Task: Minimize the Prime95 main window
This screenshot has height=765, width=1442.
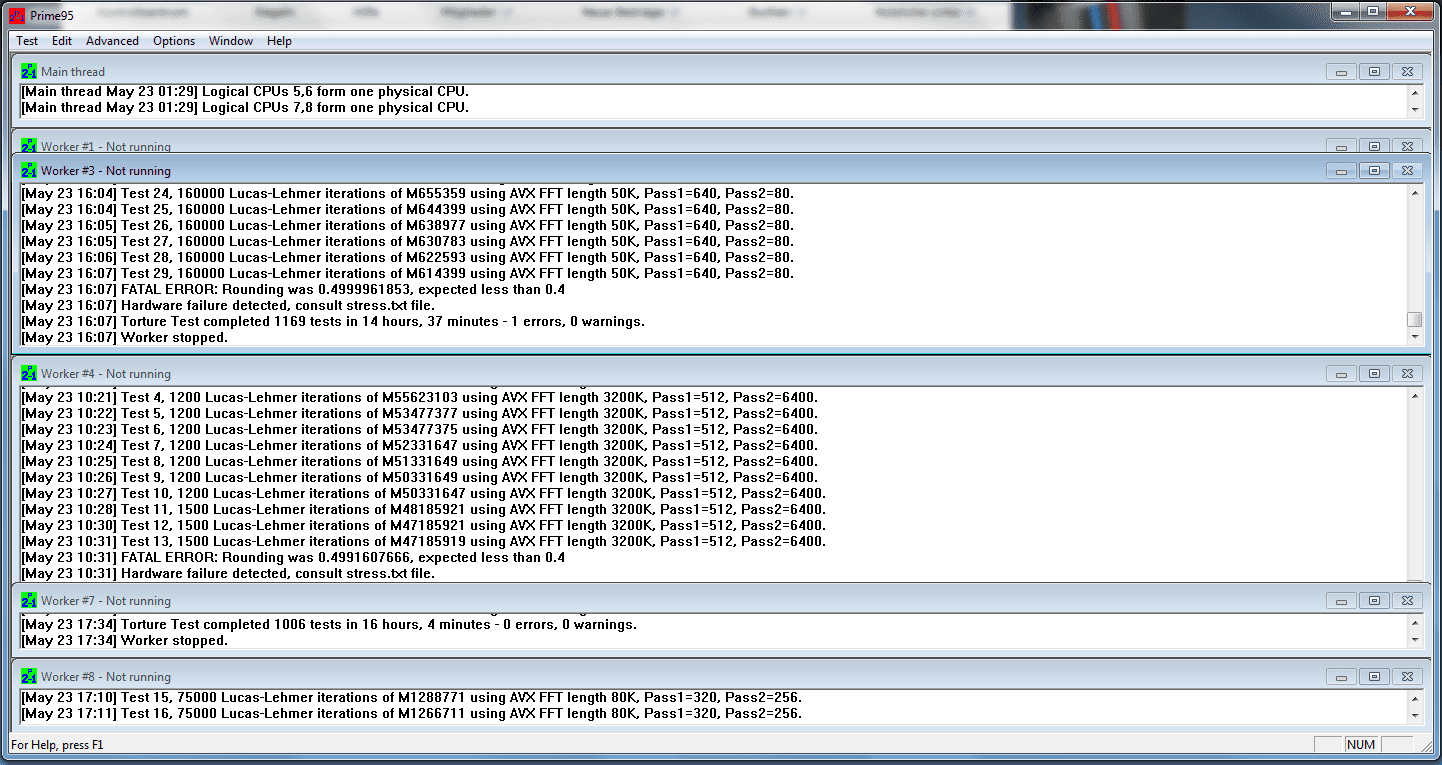Action: (x=1346, y=11)
